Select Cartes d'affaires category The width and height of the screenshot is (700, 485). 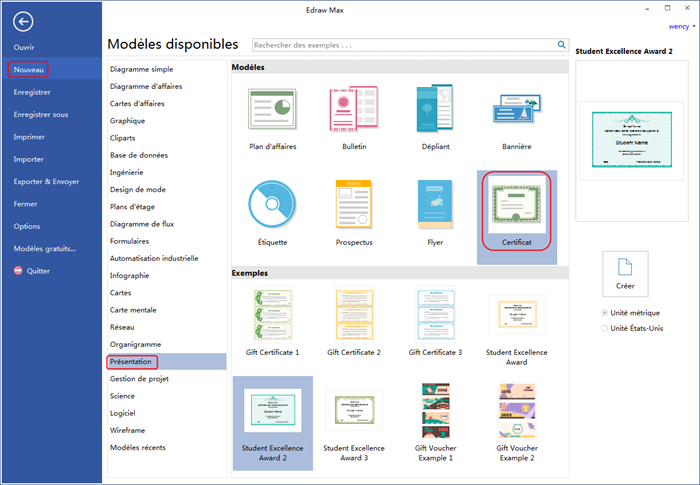tap(137, 104)
